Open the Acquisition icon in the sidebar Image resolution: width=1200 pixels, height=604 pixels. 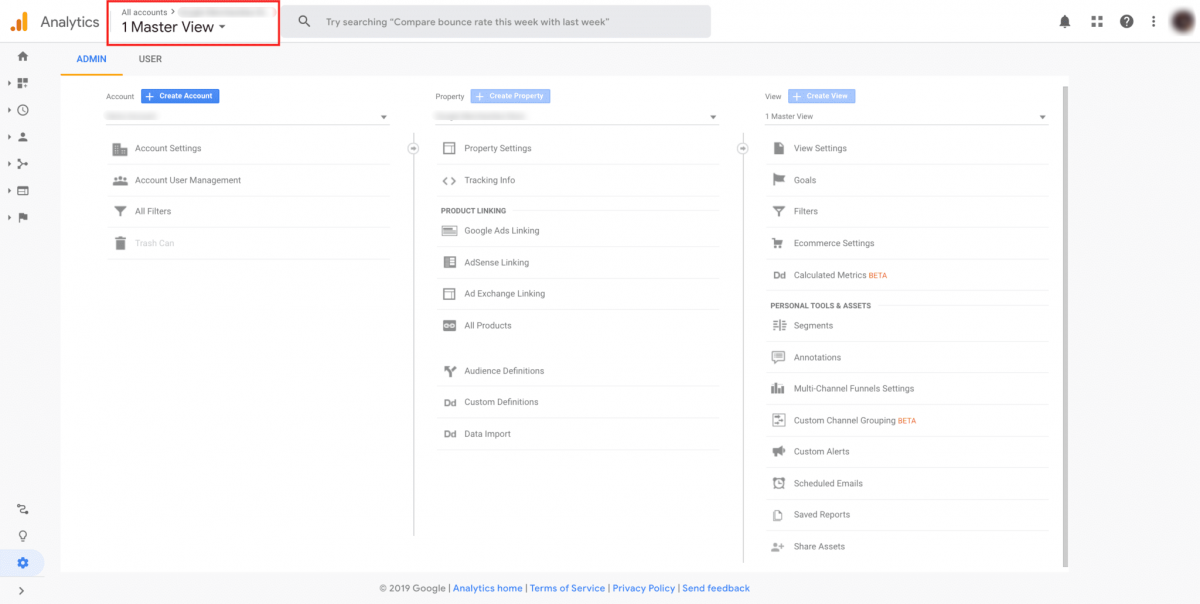(23, 163)
